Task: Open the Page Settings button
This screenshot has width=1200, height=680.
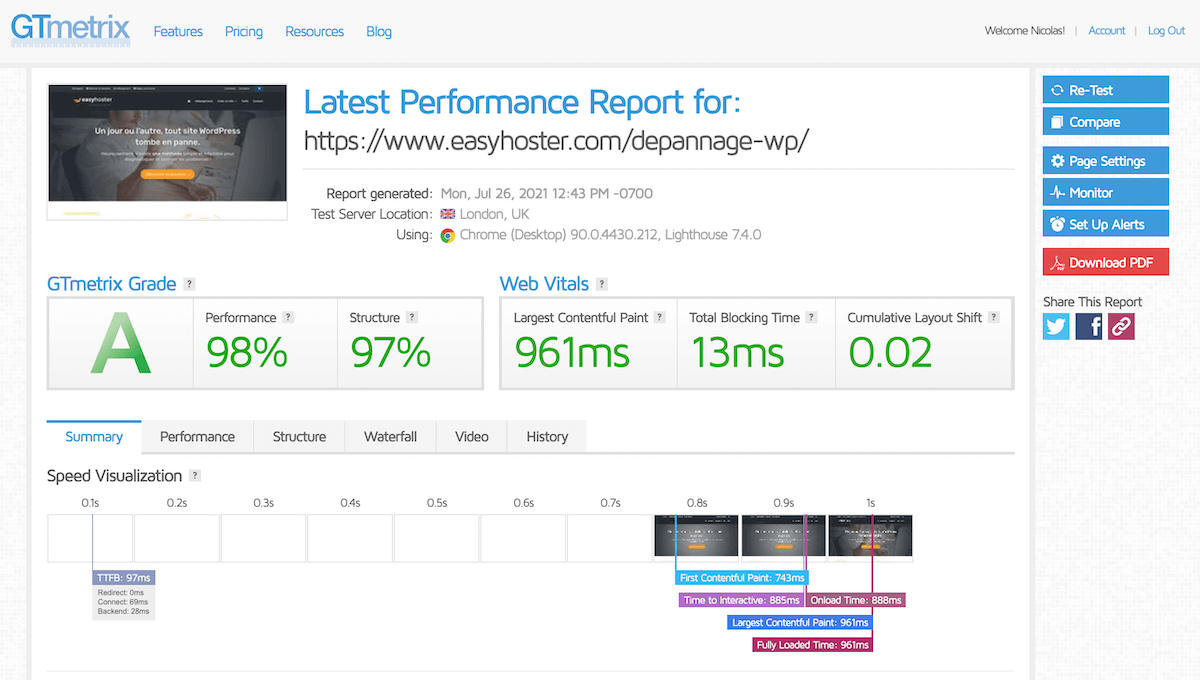Action: tap(1105, 161)
